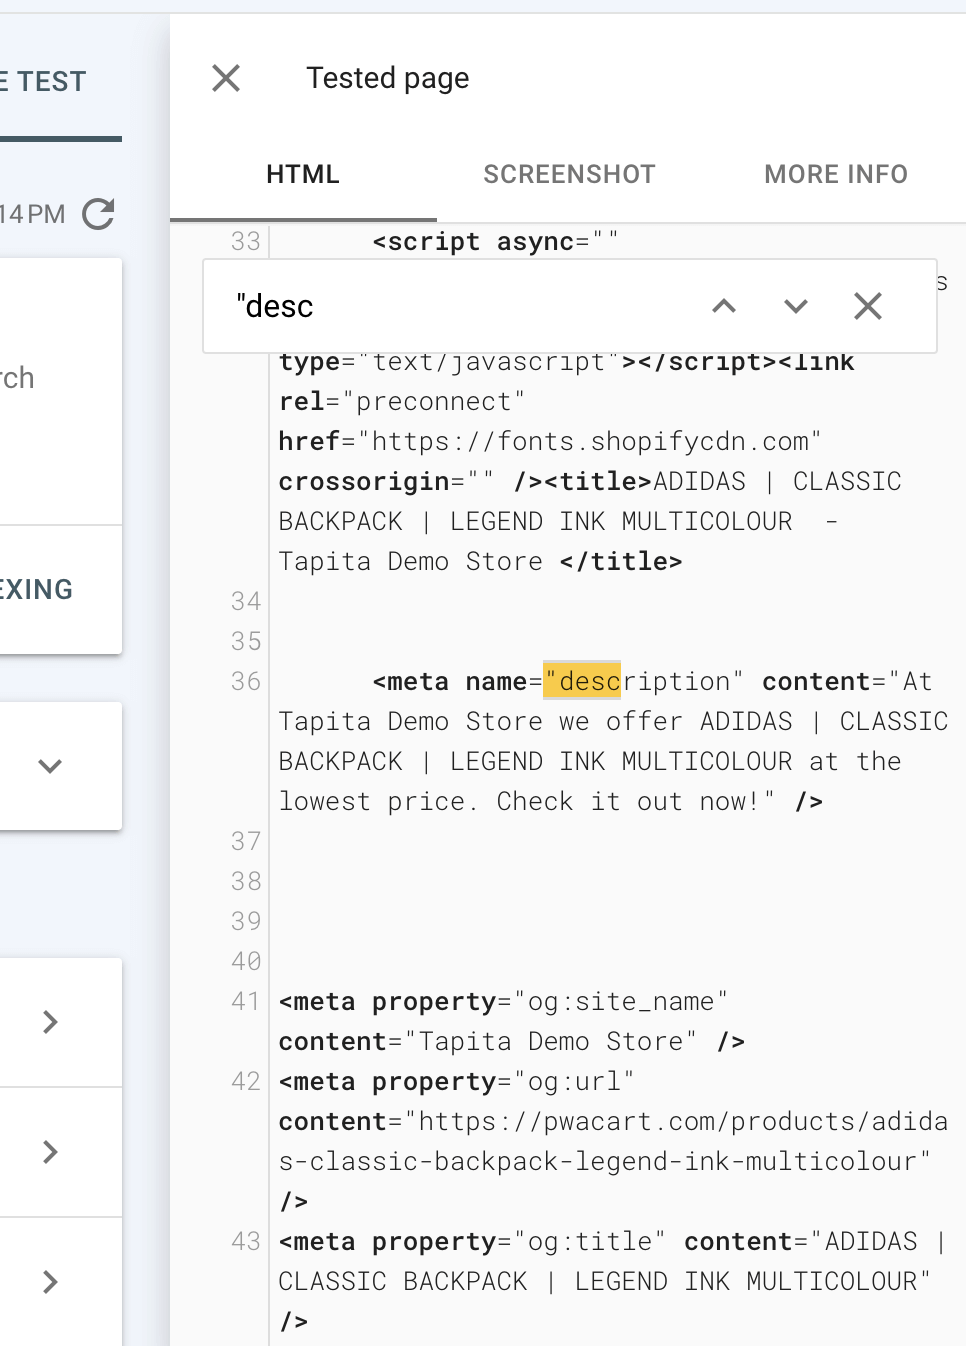
Task: Click the "og:title" property text
Action: [590, 1241]
